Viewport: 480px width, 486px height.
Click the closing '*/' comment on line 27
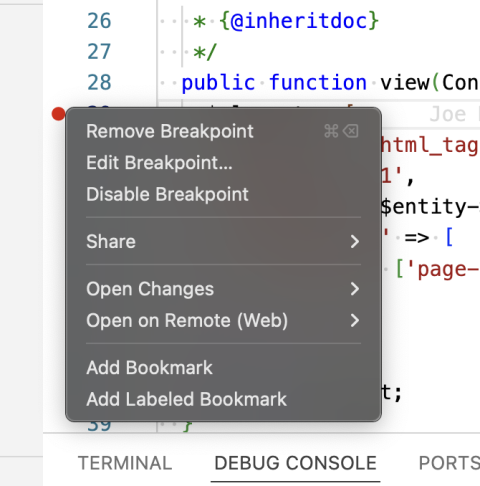point(205,52)
